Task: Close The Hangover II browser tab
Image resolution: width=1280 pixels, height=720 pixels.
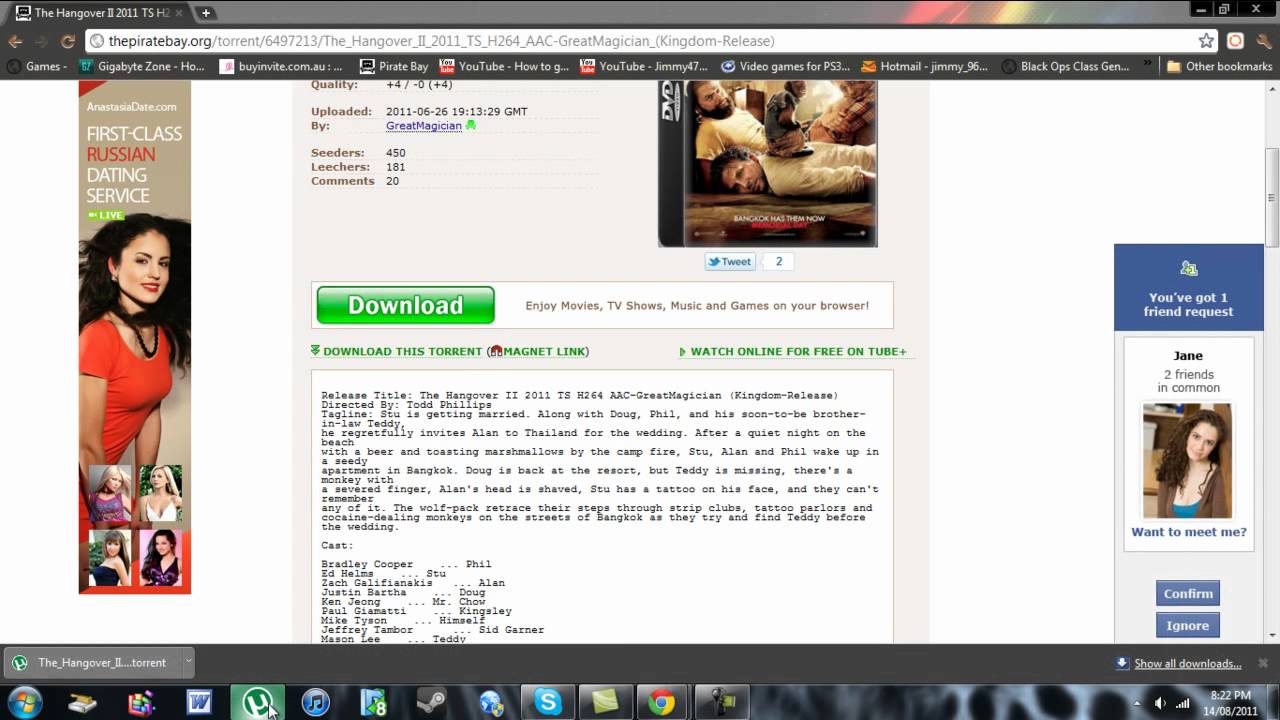Action: pos(178,13)
